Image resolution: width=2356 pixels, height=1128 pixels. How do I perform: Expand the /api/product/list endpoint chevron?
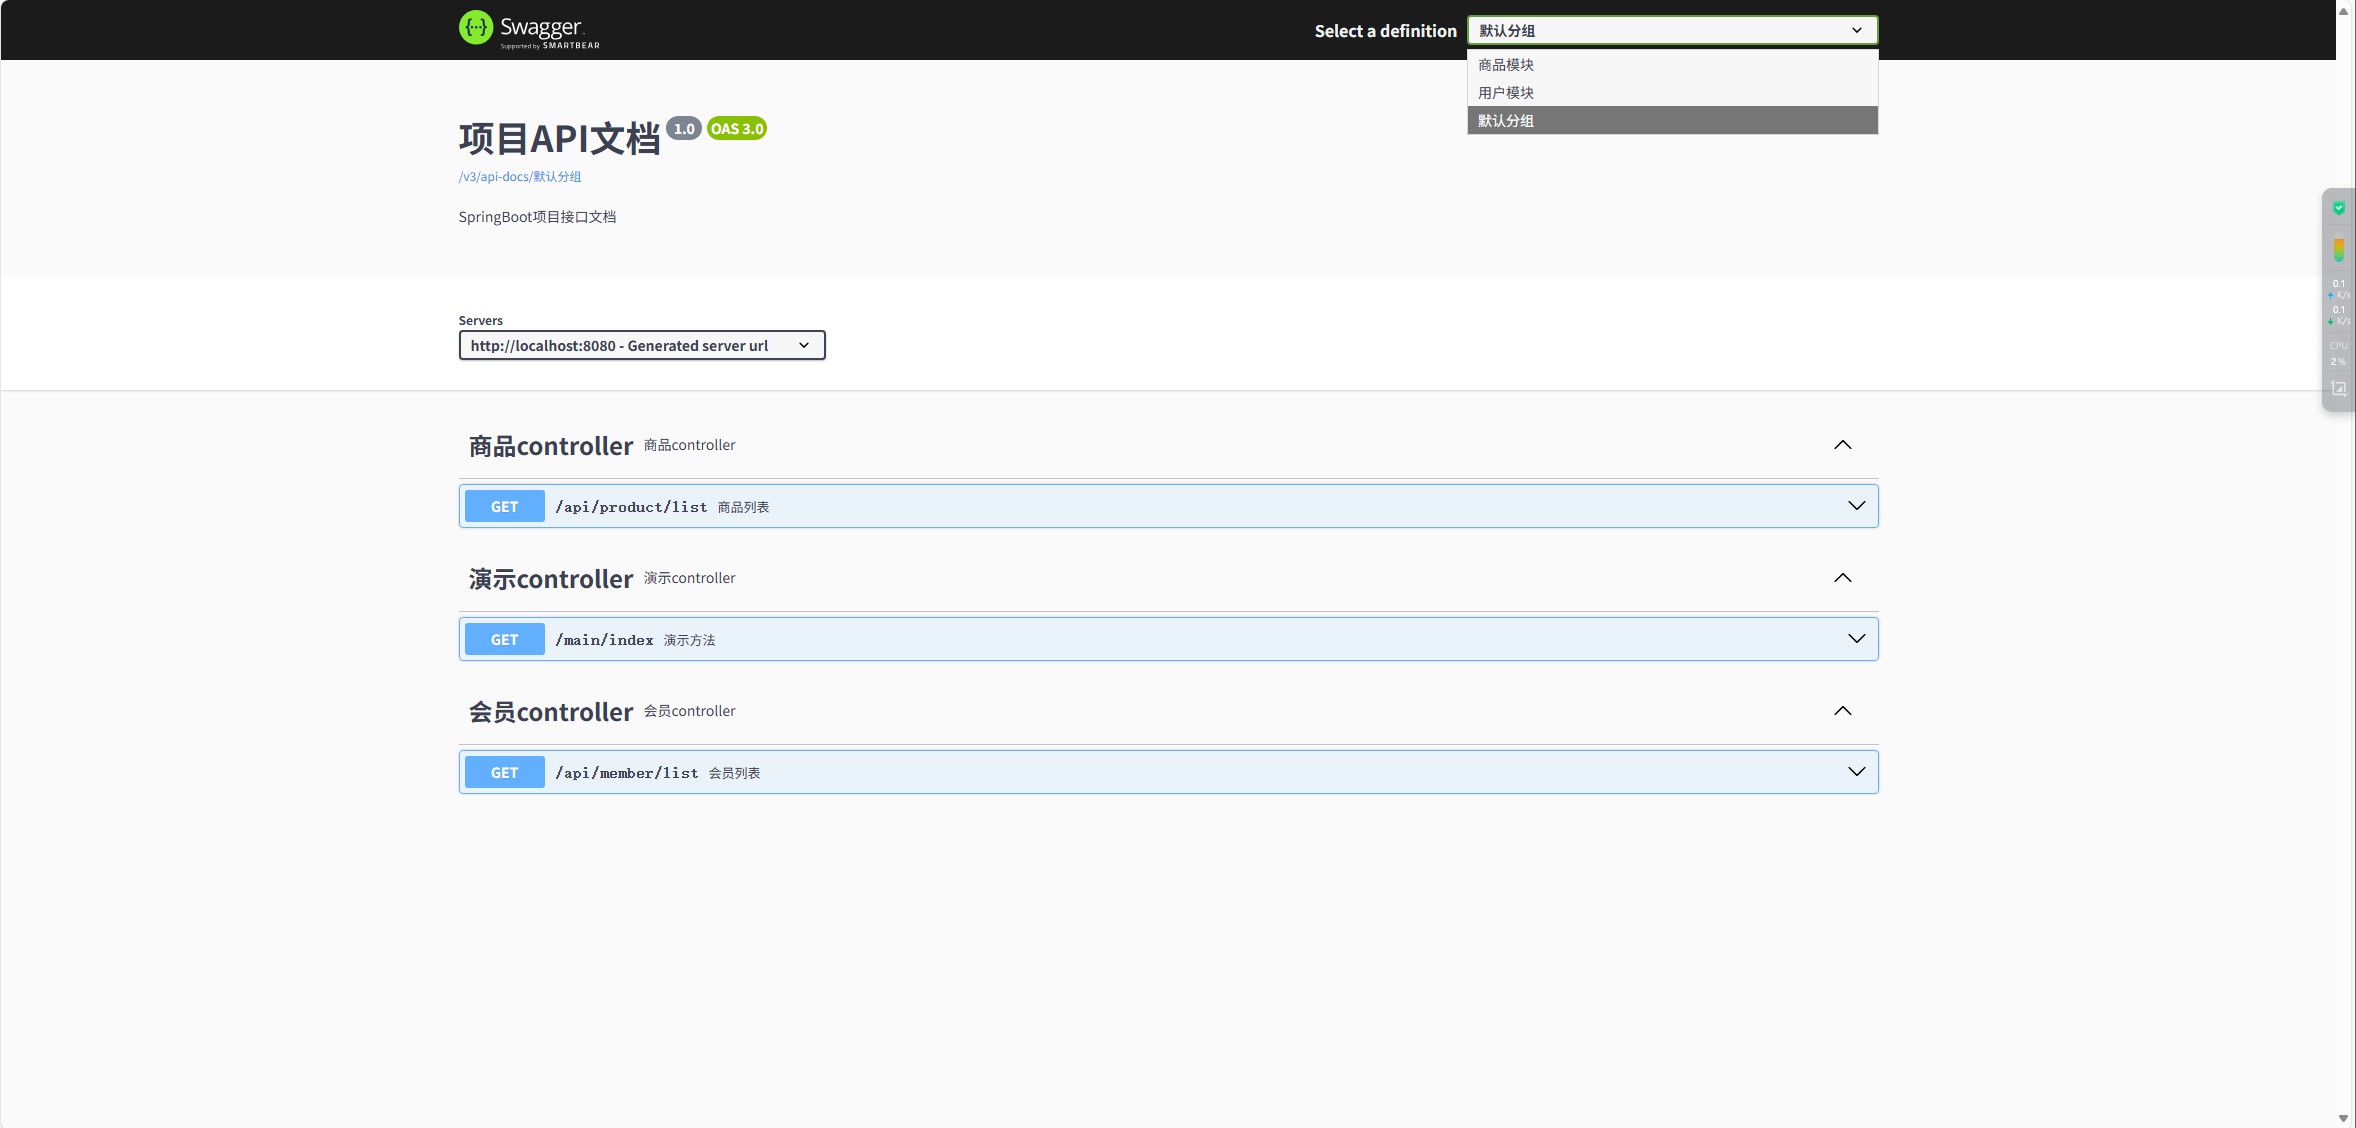1856,506
